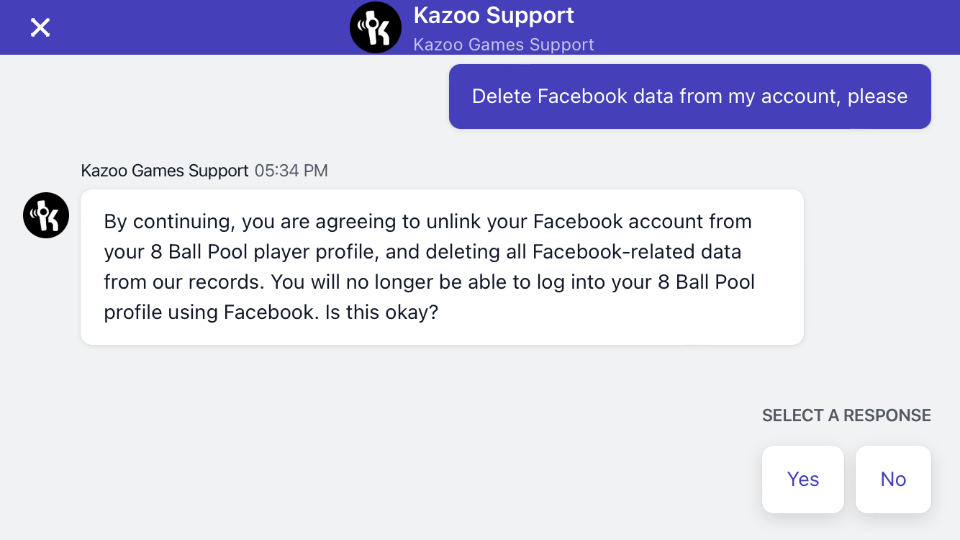
Task: Click the "SELECT A RESPONSE" label
Action: tap(846, 415)
